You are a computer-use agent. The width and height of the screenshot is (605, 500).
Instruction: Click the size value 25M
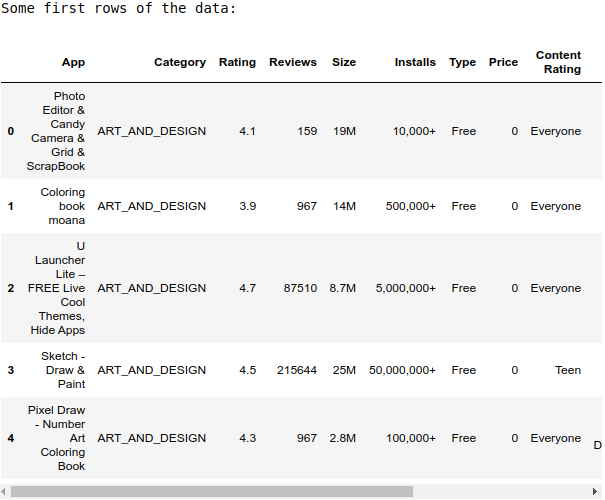pos(344,370)
